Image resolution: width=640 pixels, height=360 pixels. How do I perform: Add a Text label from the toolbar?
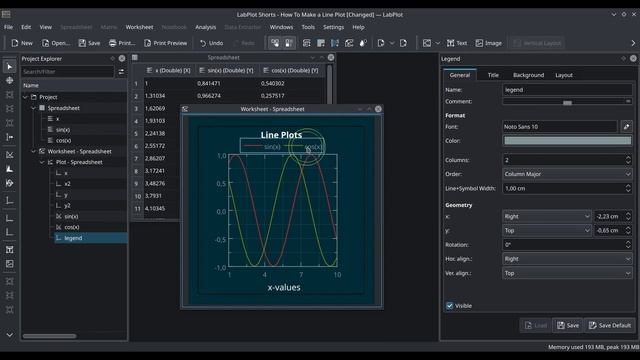coord(457,43)
